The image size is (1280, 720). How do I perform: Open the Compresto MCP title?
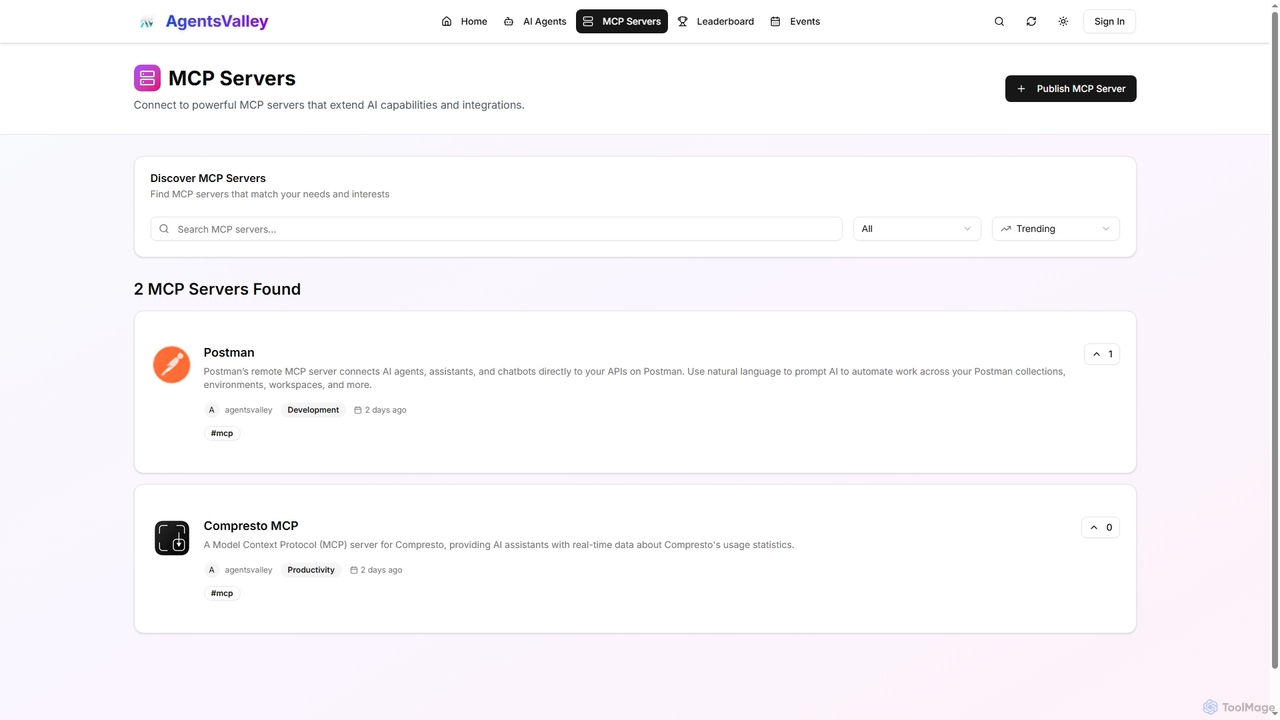click(251, 525)
